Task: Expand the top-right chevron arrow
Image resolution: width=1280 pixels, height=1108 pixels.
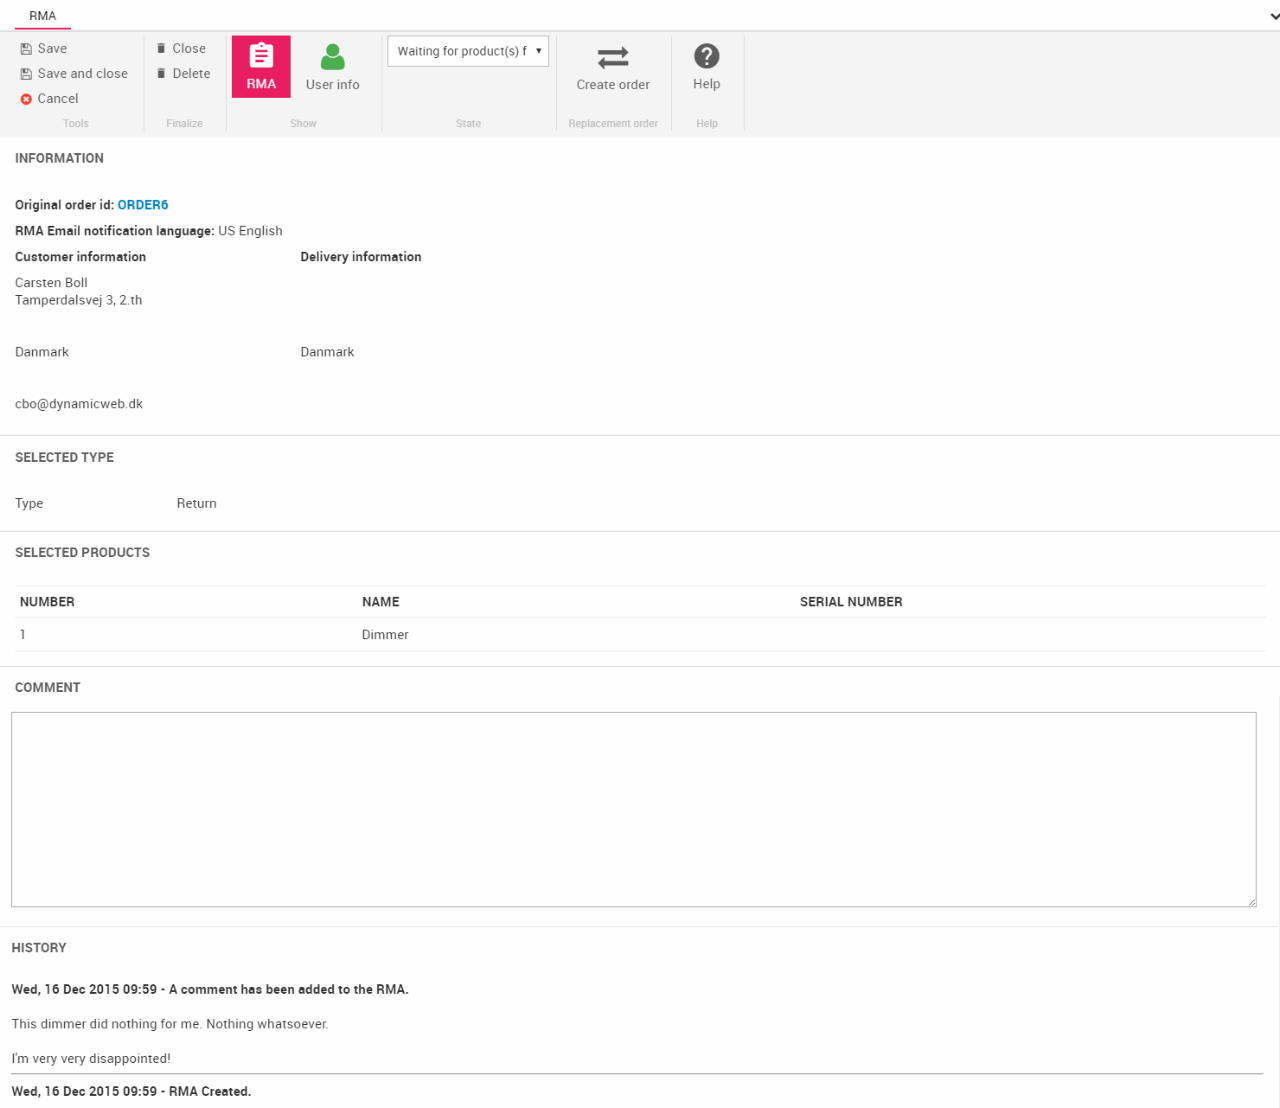Action: (x=1273, y=16)
